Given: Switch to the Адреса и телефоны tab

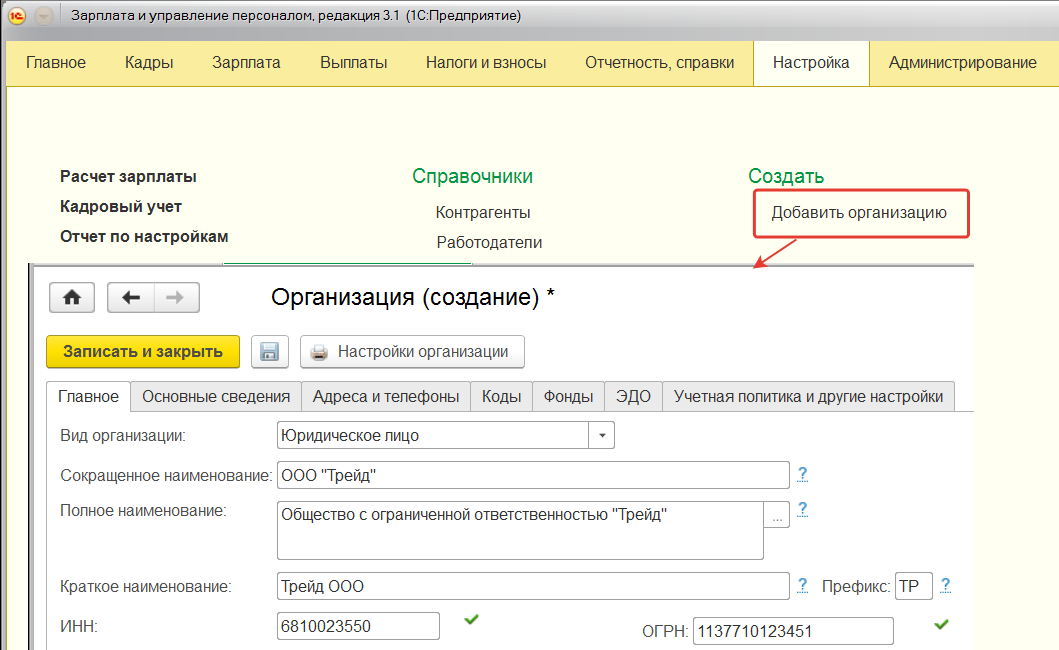Looking at the screenshot, I should [386, 396].
